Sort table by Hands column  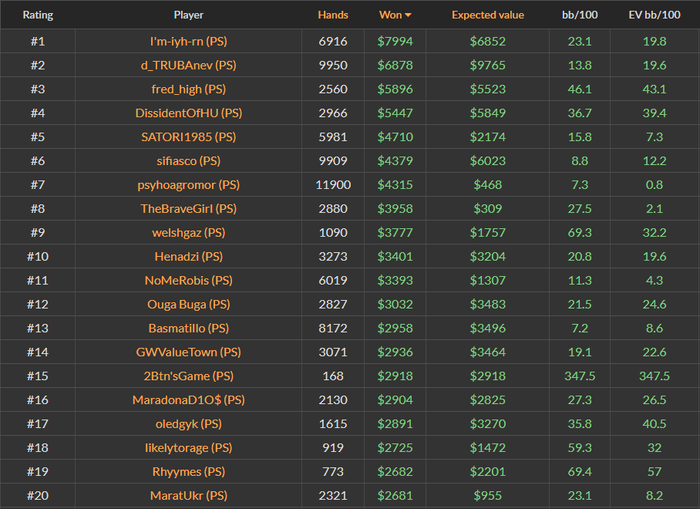[333, 15]
